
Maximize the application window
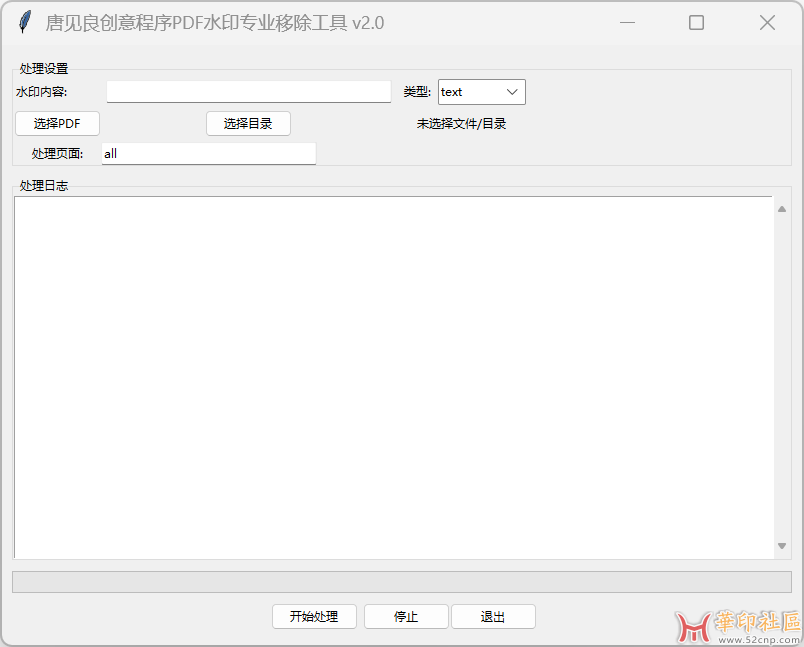tap(696, 23)
